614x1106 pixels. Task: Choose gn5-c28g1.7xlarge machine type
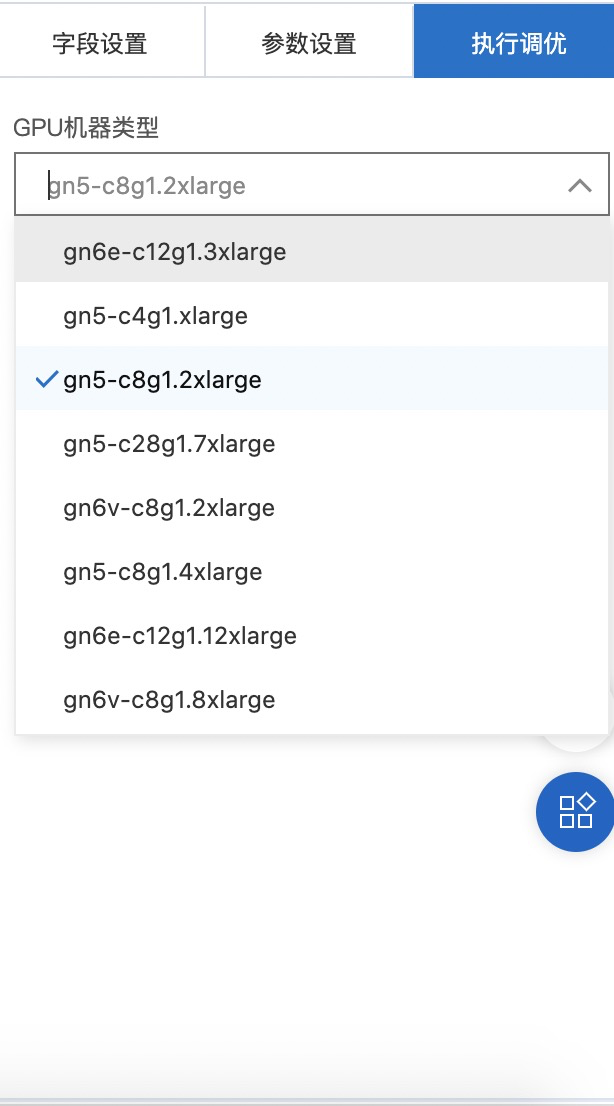click(311, 444)
